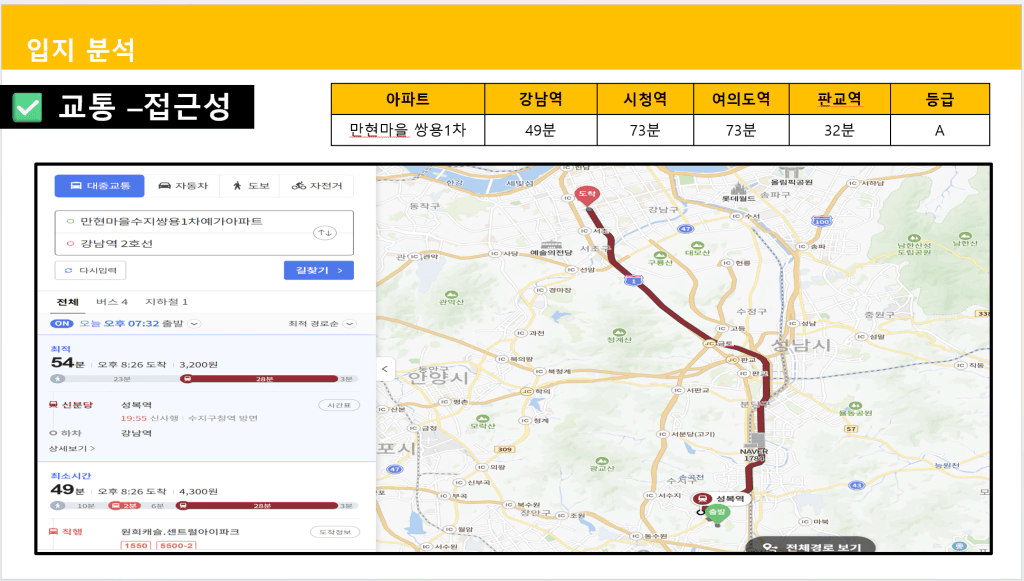The width and height of the screenshot is (1024, 581).
Task: Click the 여의도역 table header
Action: pos(741,99)
